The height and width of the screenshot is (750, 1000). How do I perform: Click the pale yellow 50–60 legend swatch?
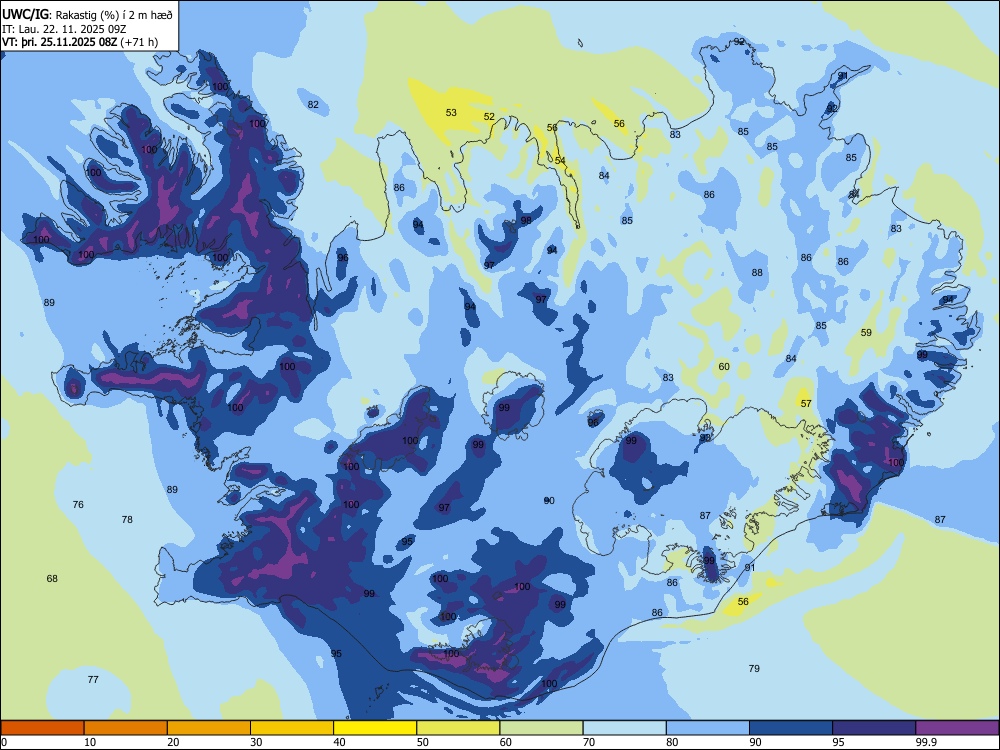[x=458, y=728]
